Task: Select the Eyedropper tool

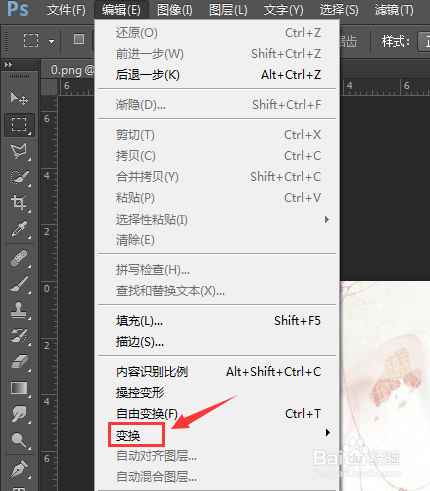Action: (x=19, y=229)
